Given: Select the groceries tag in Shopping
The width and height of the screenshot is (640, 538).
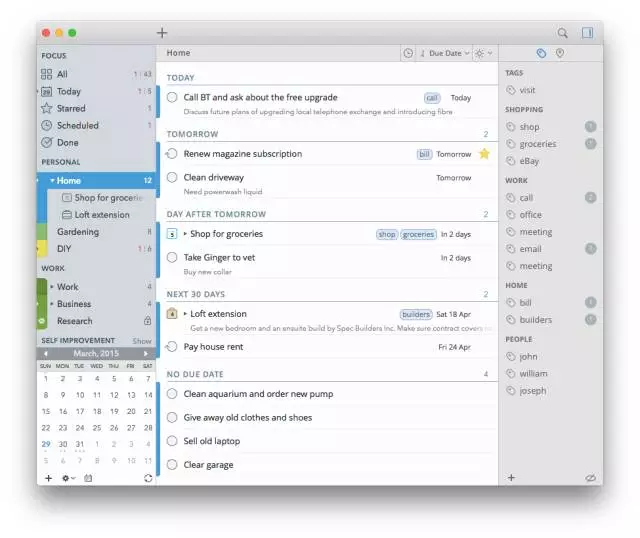Looking at the screenshot, I should 538,144.
